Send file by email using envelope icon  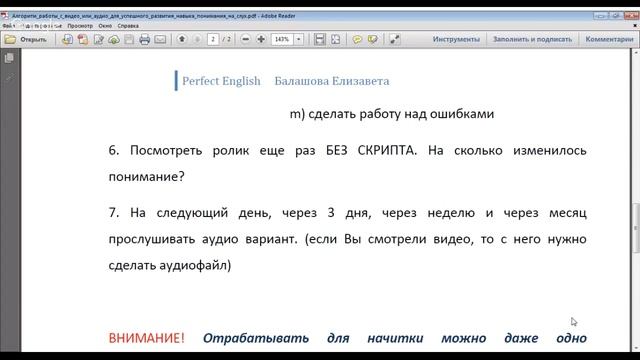[160, 40]
